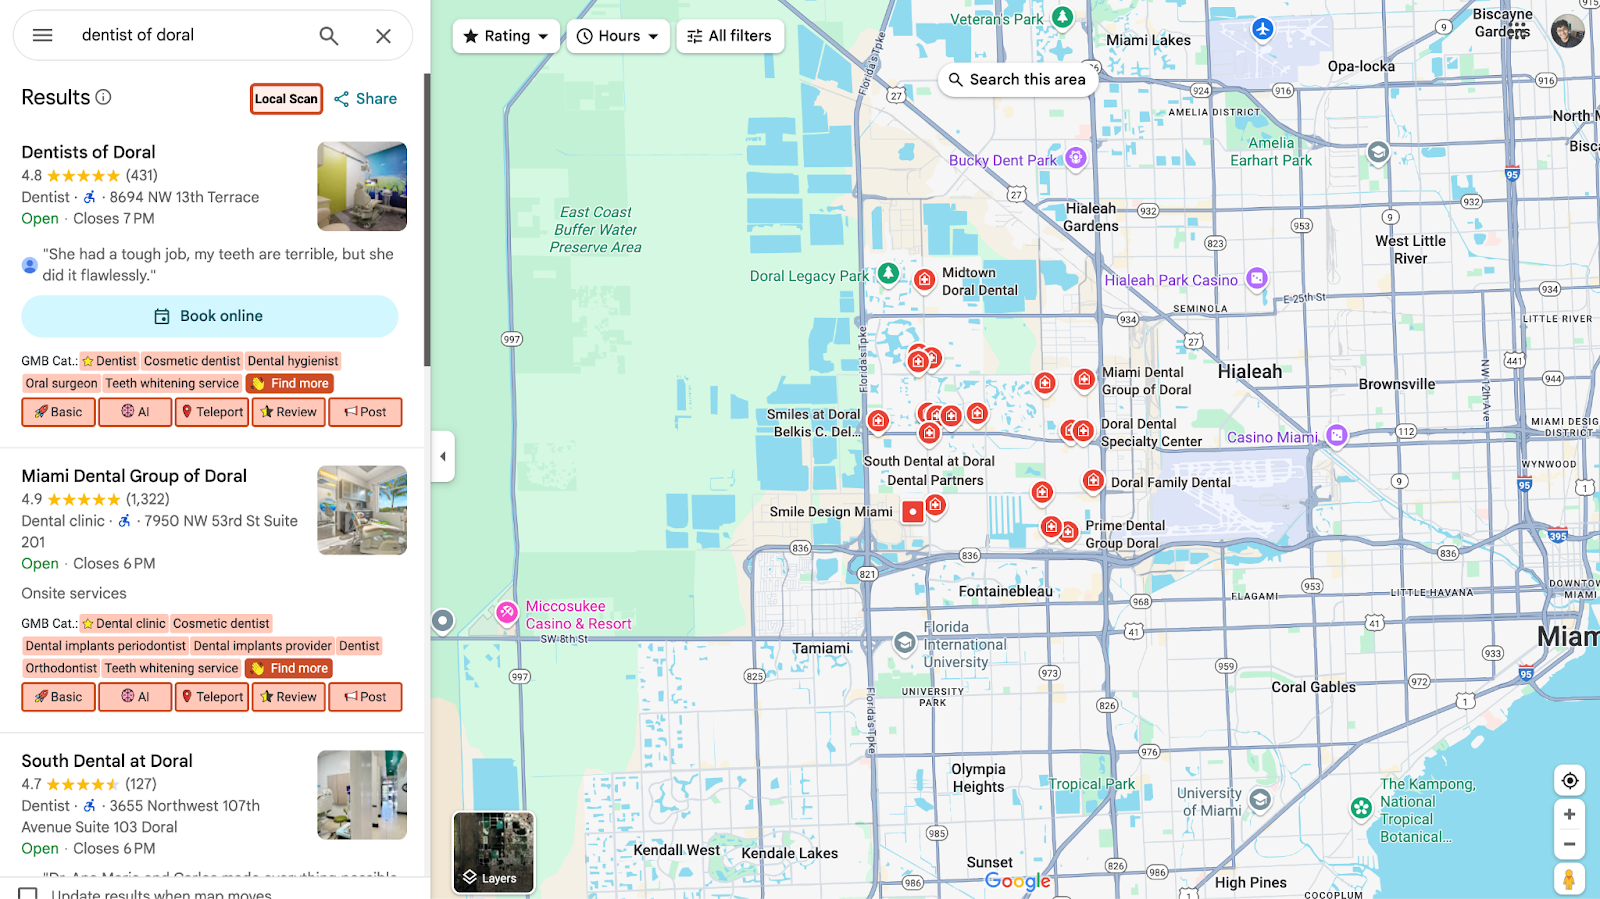Open South Dental at Doral listing title
The width and height of the screenshot is (1600, 899).
(x=107, y=761)
